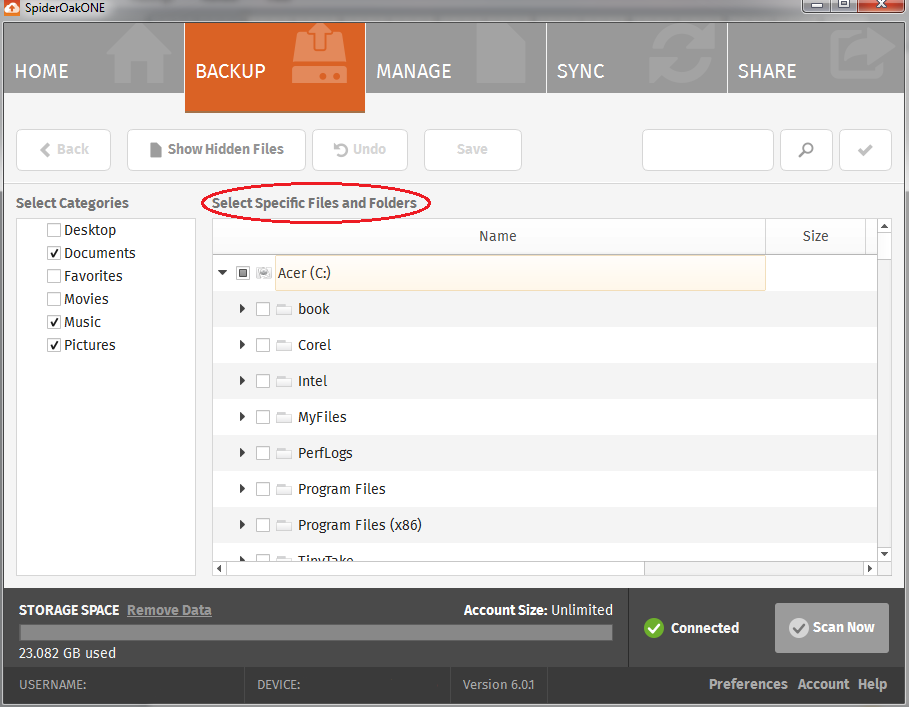Viewport: 909px width, 707px height.
Task: Click the horizontal scrollbar left arrow
Action: (219, 568)
